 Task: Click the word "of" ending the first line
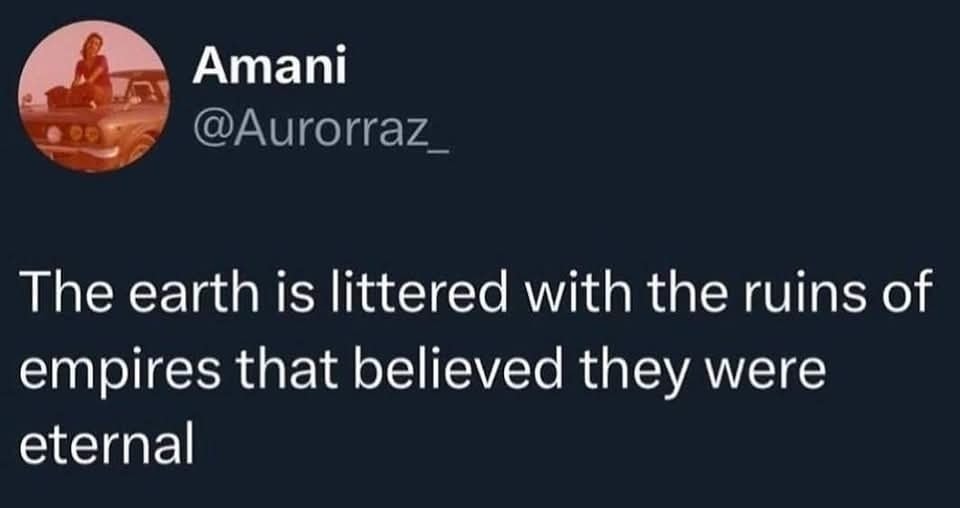908,297
